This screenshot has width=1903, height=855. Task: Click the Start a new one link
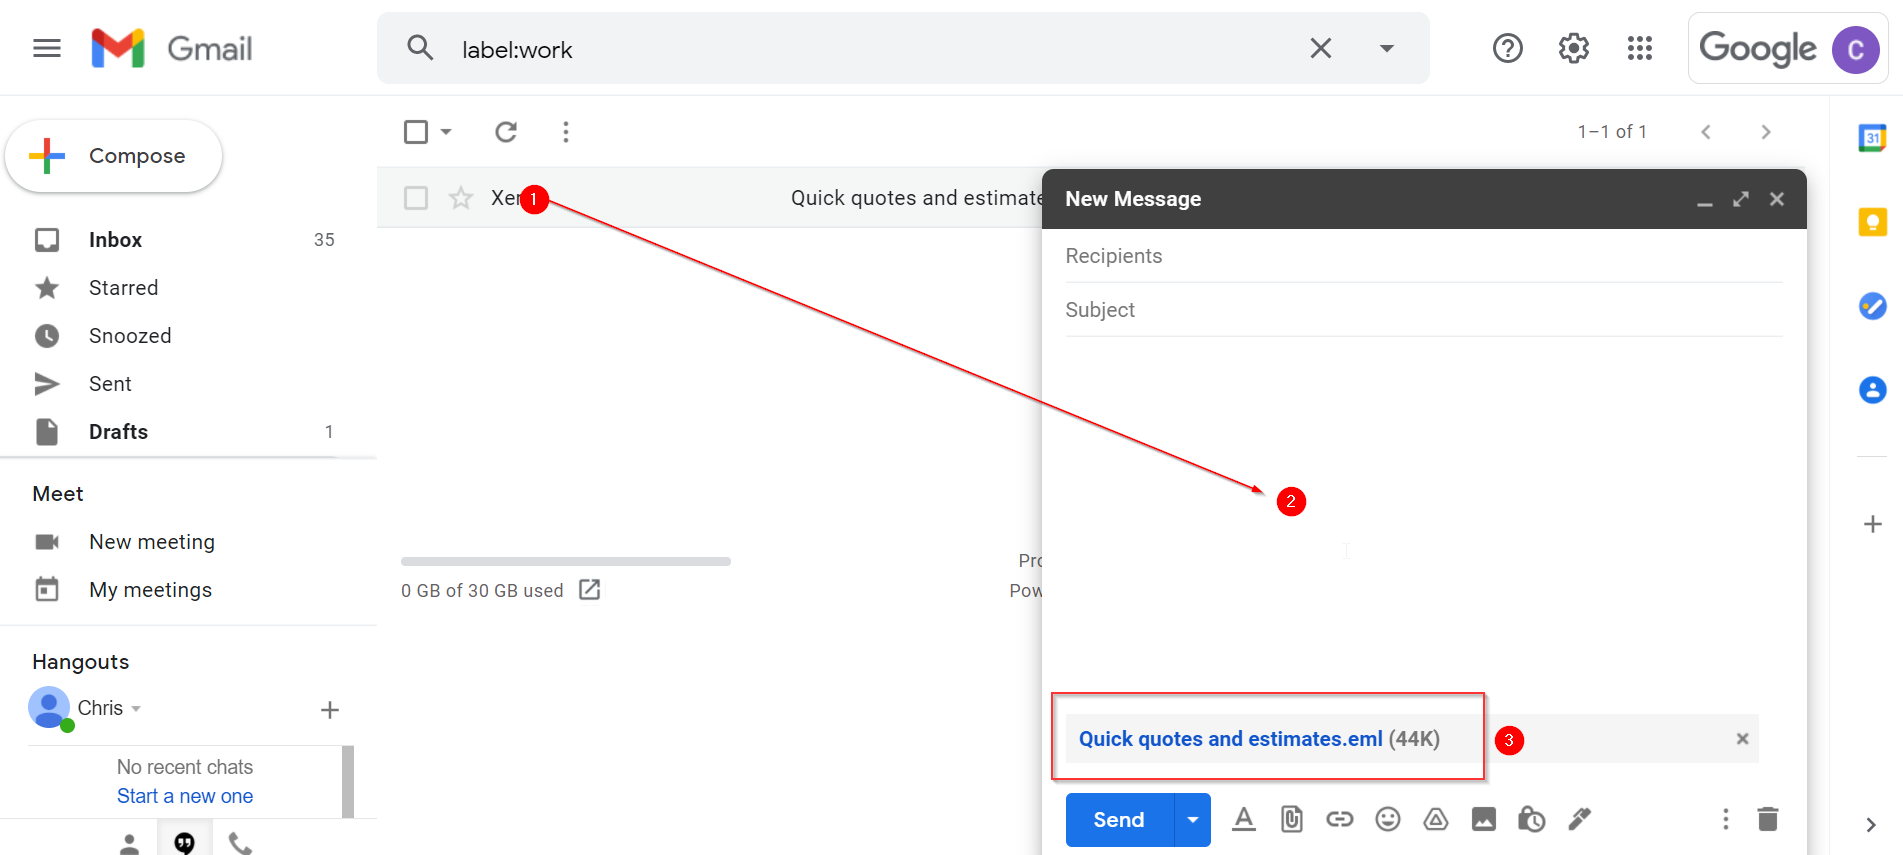click(x=185, y=796)
